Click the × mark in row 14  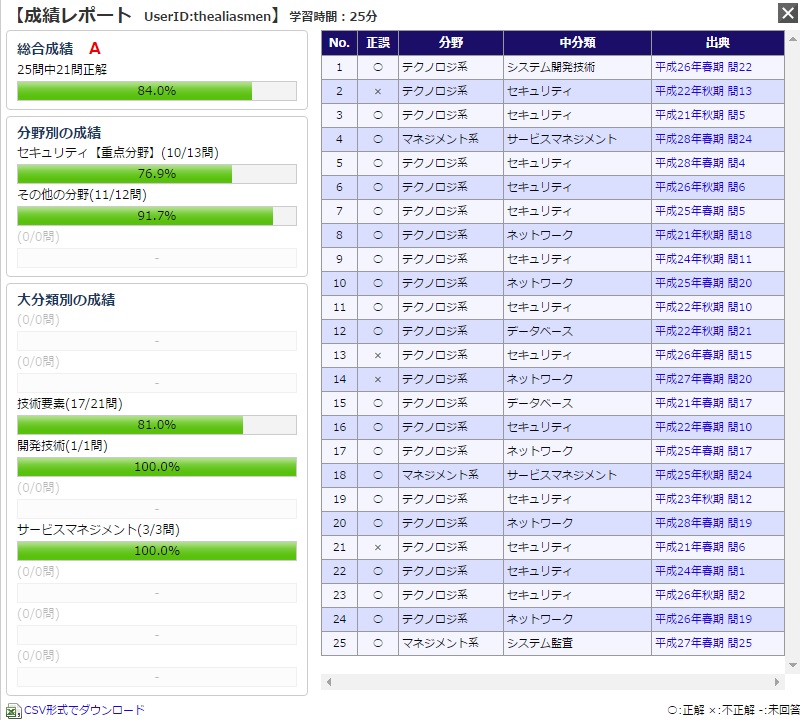click(x=378, y=380)
